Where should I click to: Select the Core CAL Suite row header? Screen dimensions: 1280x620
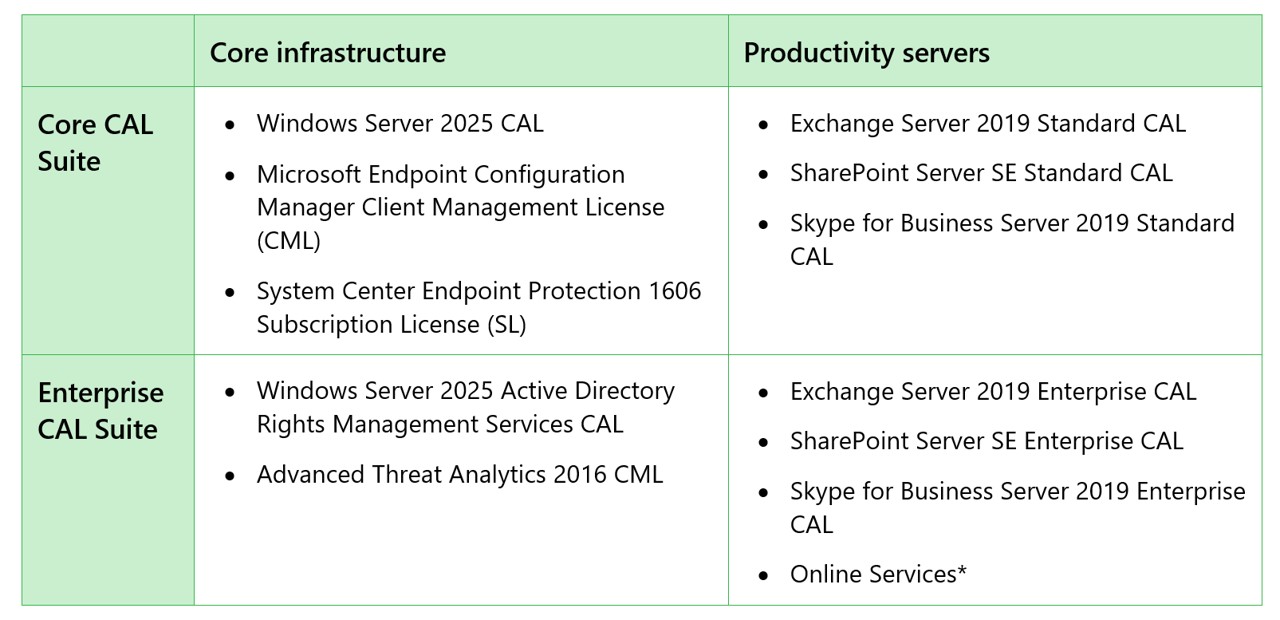96,142
